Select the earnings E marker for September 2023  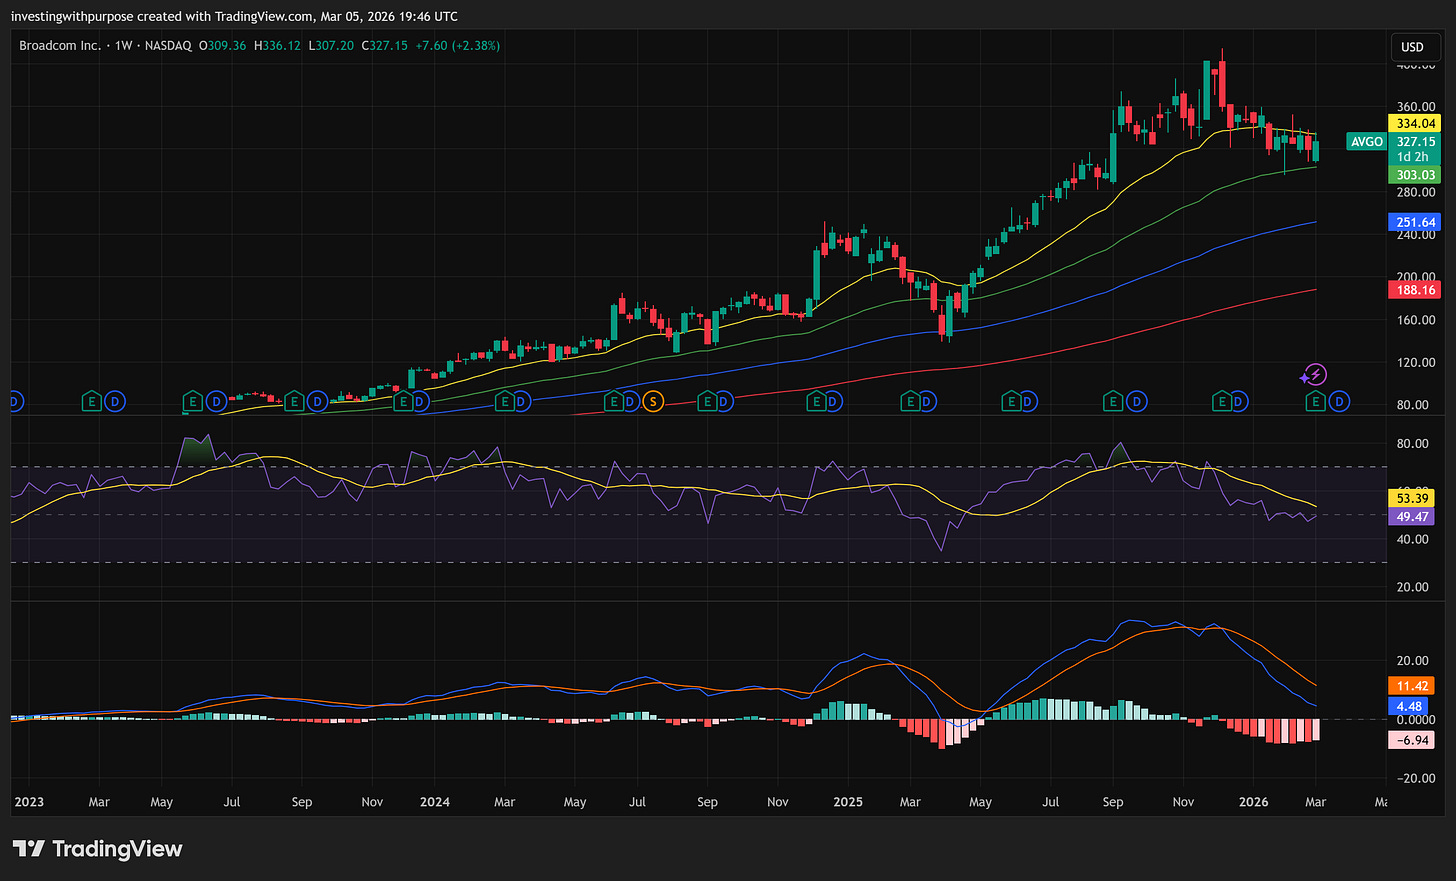pos(294,402)
